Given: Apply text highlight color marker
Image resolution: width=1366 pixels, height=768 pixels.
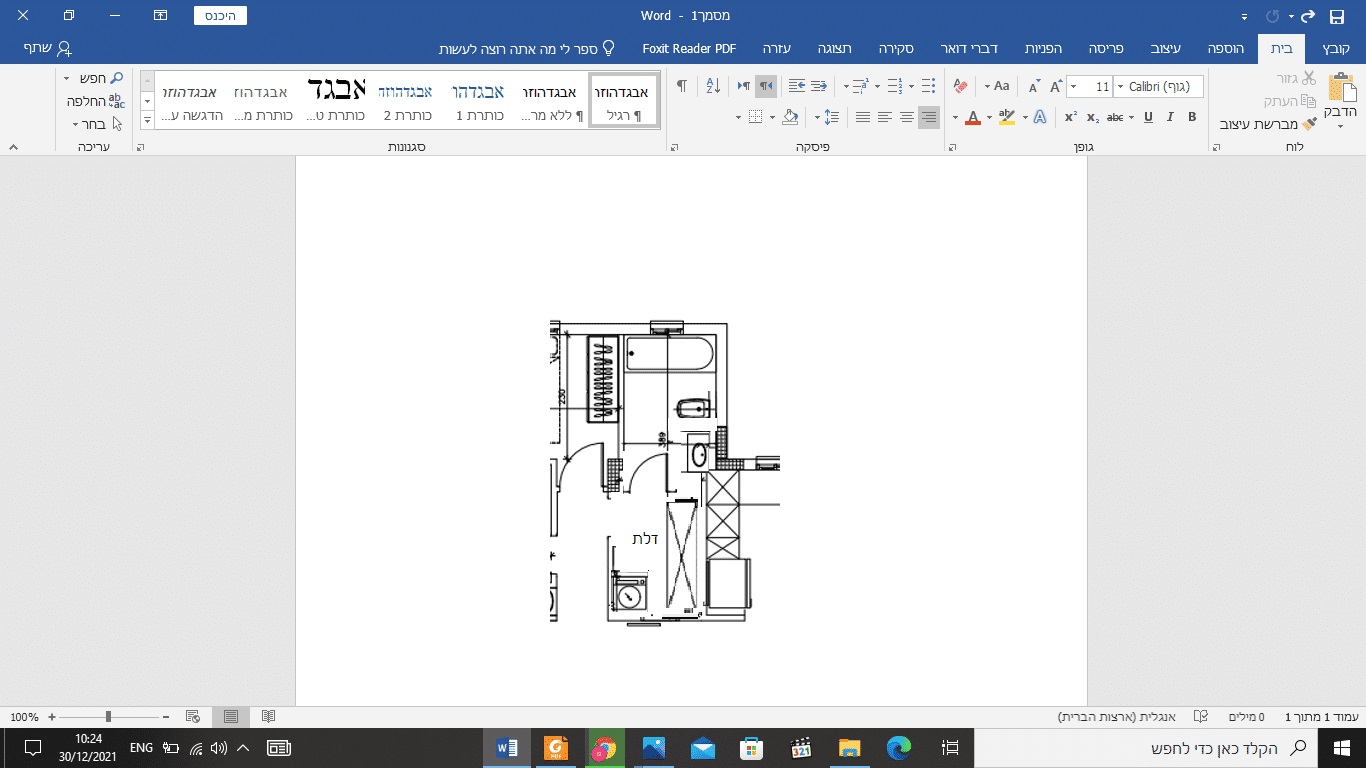Looking at the screenshot, I should coord(1006,117).
